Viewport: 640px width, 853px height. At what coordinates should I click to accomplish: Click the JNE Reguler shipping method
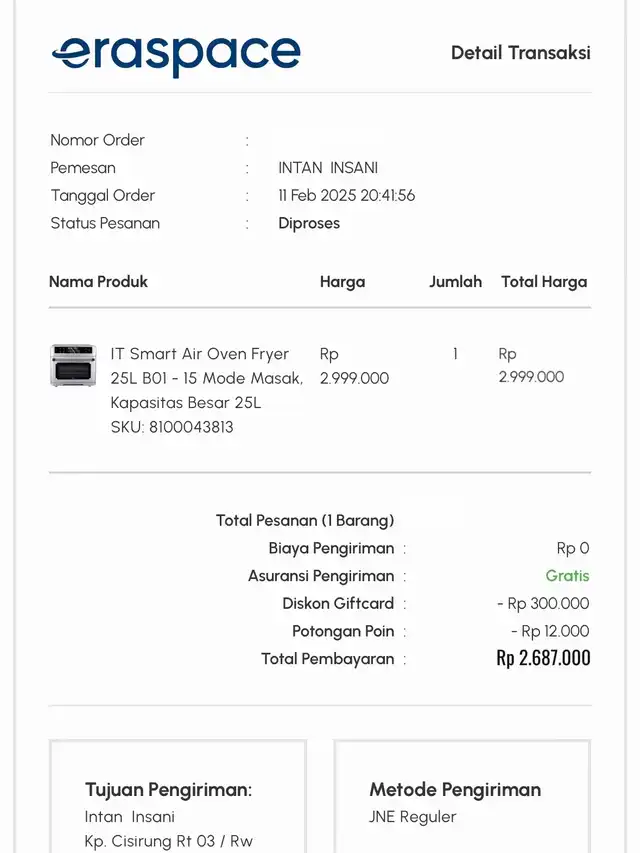pyautogui.click(x=413, y=817)
